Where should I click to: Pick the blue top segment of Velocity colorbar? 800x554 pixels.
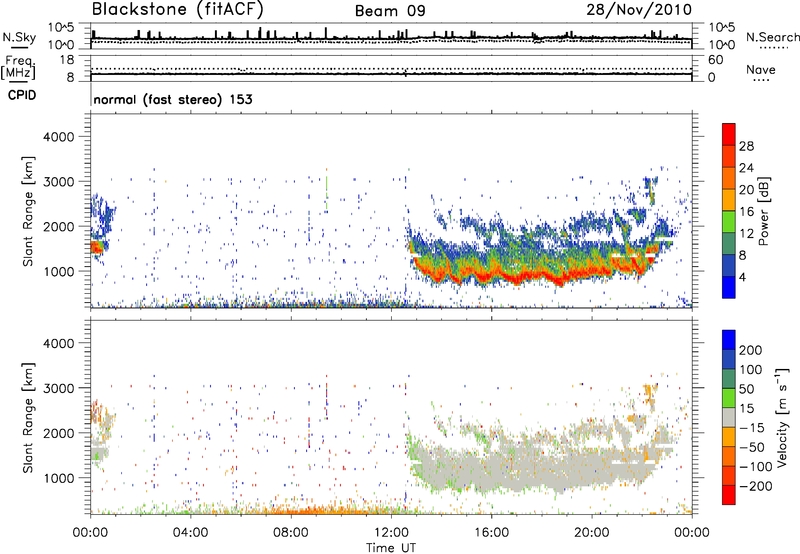point(729,340)
